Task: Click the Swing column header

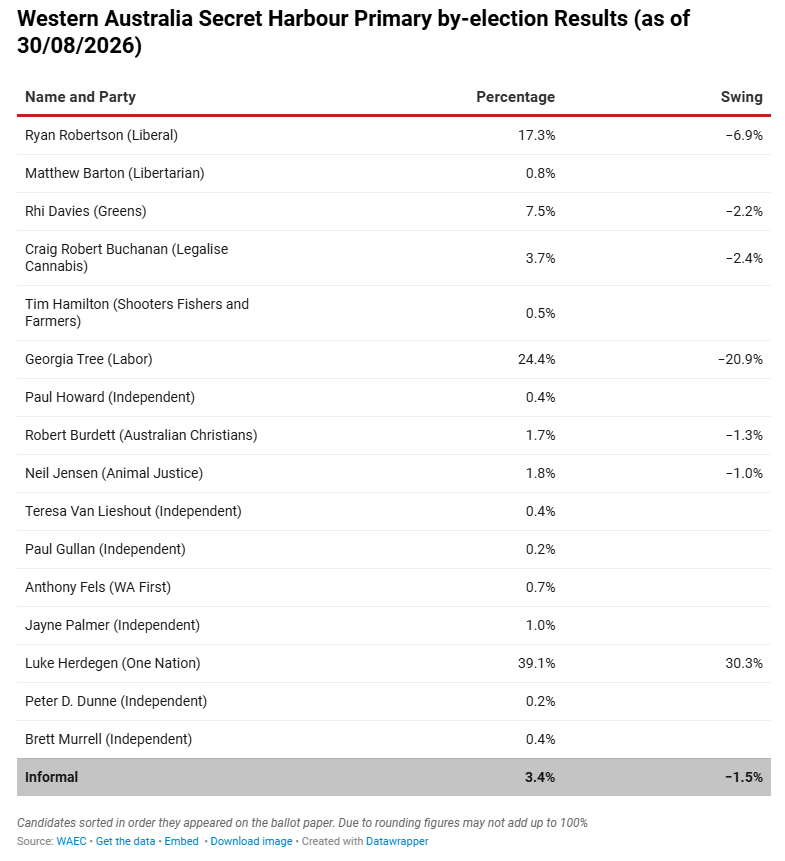Action: (742, 97)
